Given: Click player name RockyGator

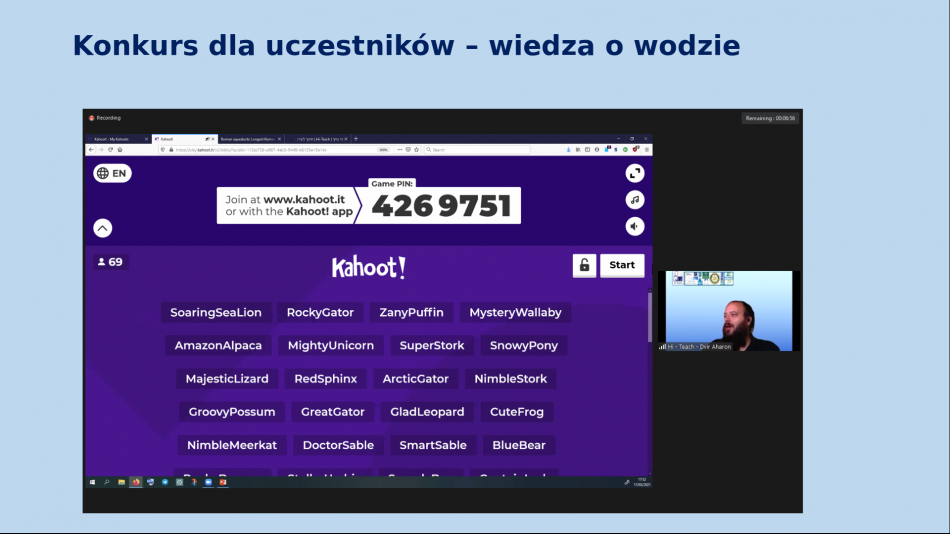Looking at the screenshot, I should coord(320,313).
